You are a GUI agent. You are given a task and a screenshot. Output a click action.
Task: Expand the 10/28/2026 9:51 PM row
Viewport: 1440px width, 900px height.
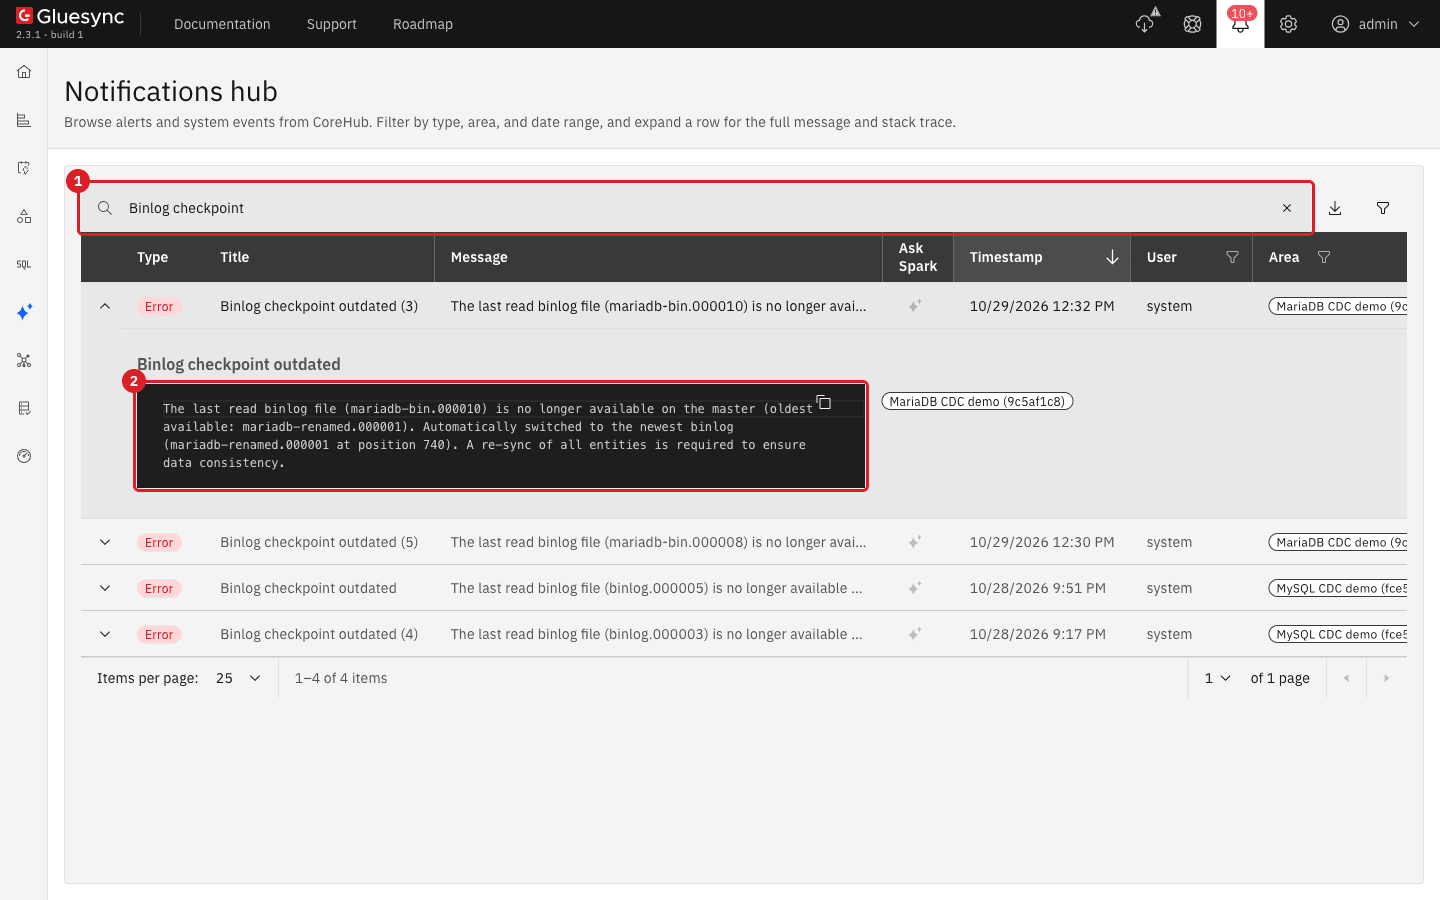pos(105,588)
